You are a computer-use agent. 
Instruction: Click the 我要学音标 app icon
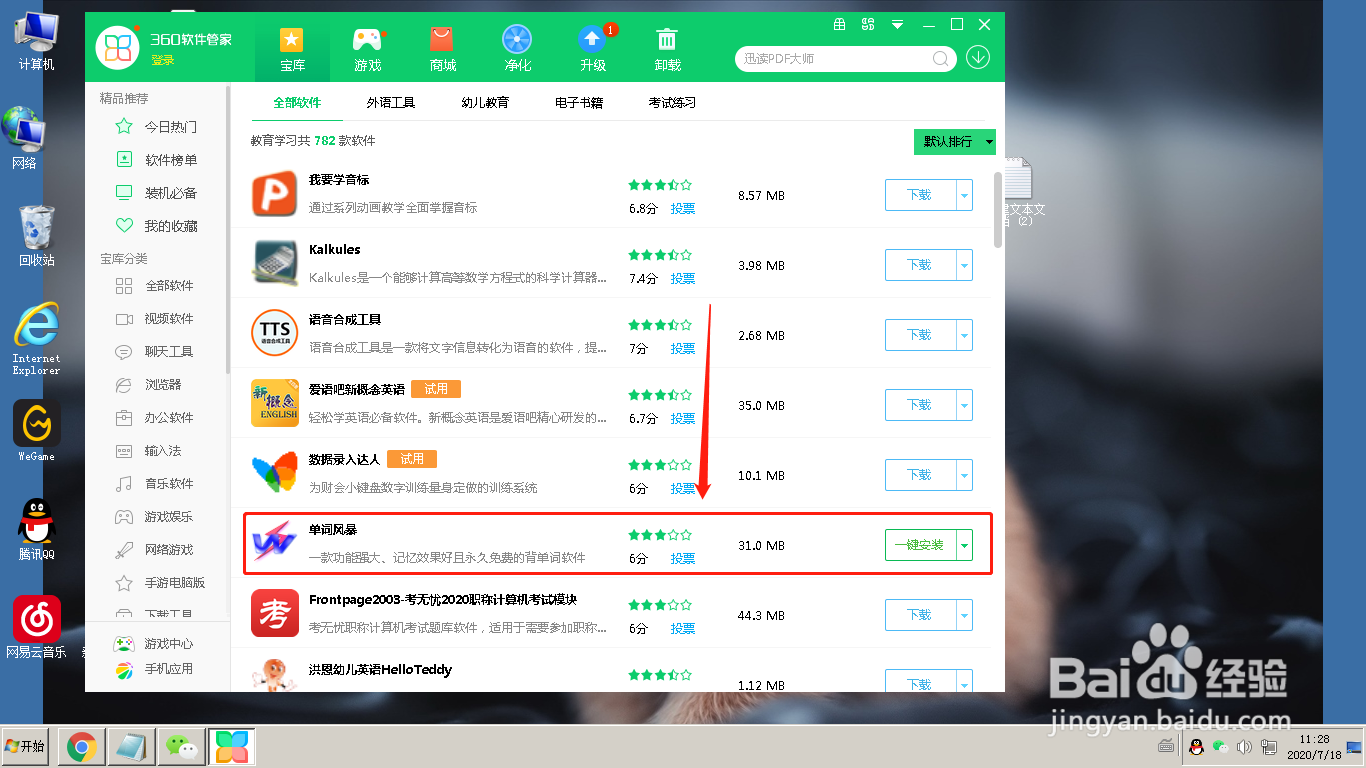point(275,194)
